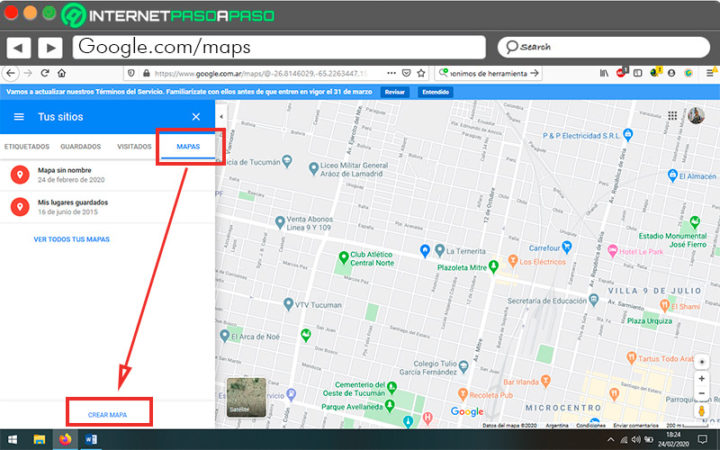Switch to the Satélite map thumbnail
720x450 pixels.
click(x=247, y=397)
